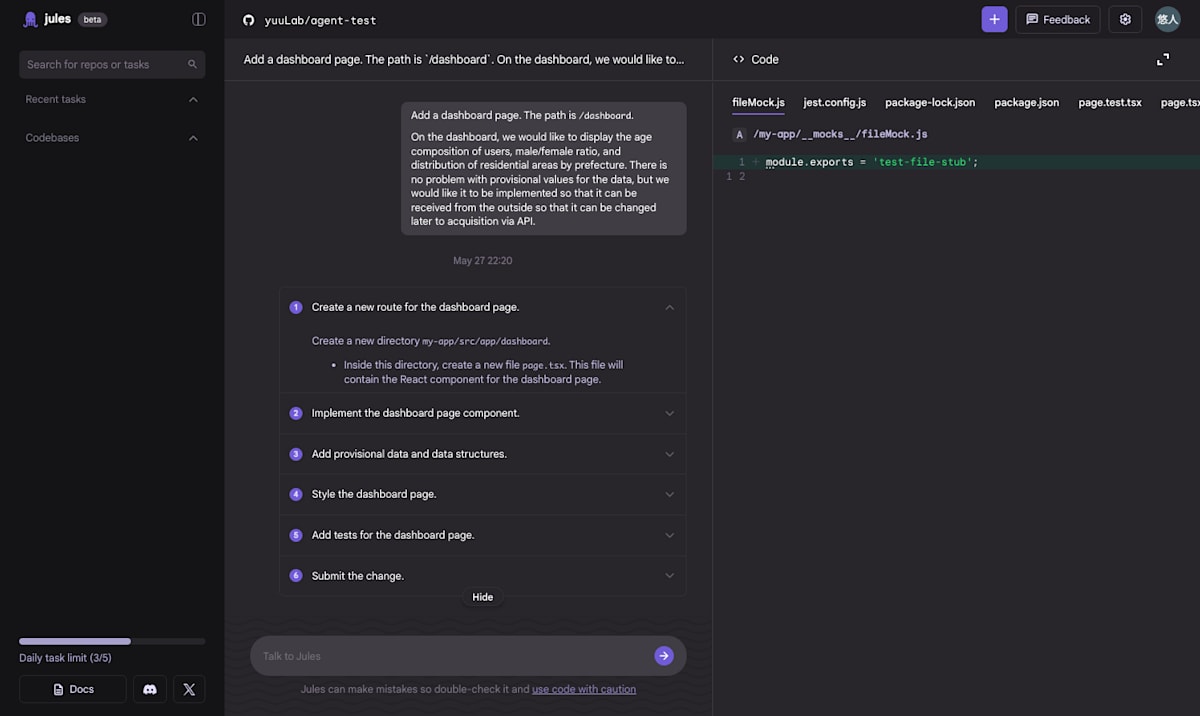Open yuuLab/agent-test repository link
The width and height of the screenshot is (1200, 716).
320,20
